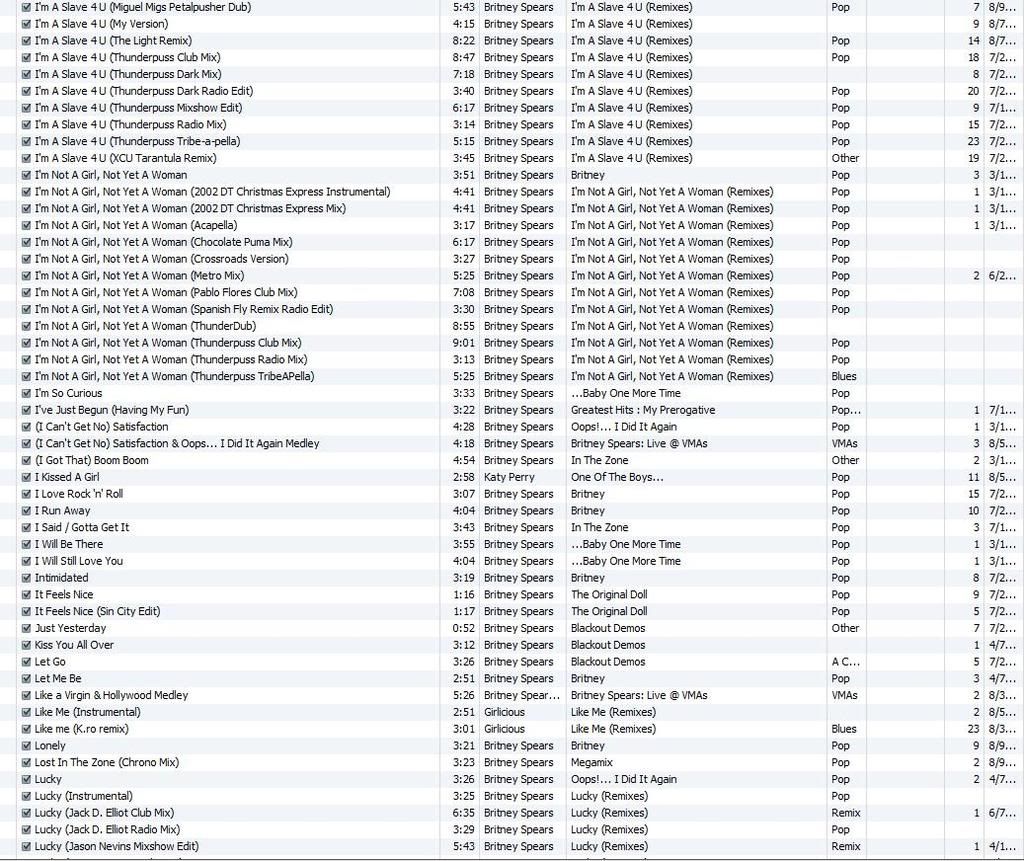Select the song 'I Run Away'
The height and width of the screenshot is (861, 1024).
click(x=62, y=511)
